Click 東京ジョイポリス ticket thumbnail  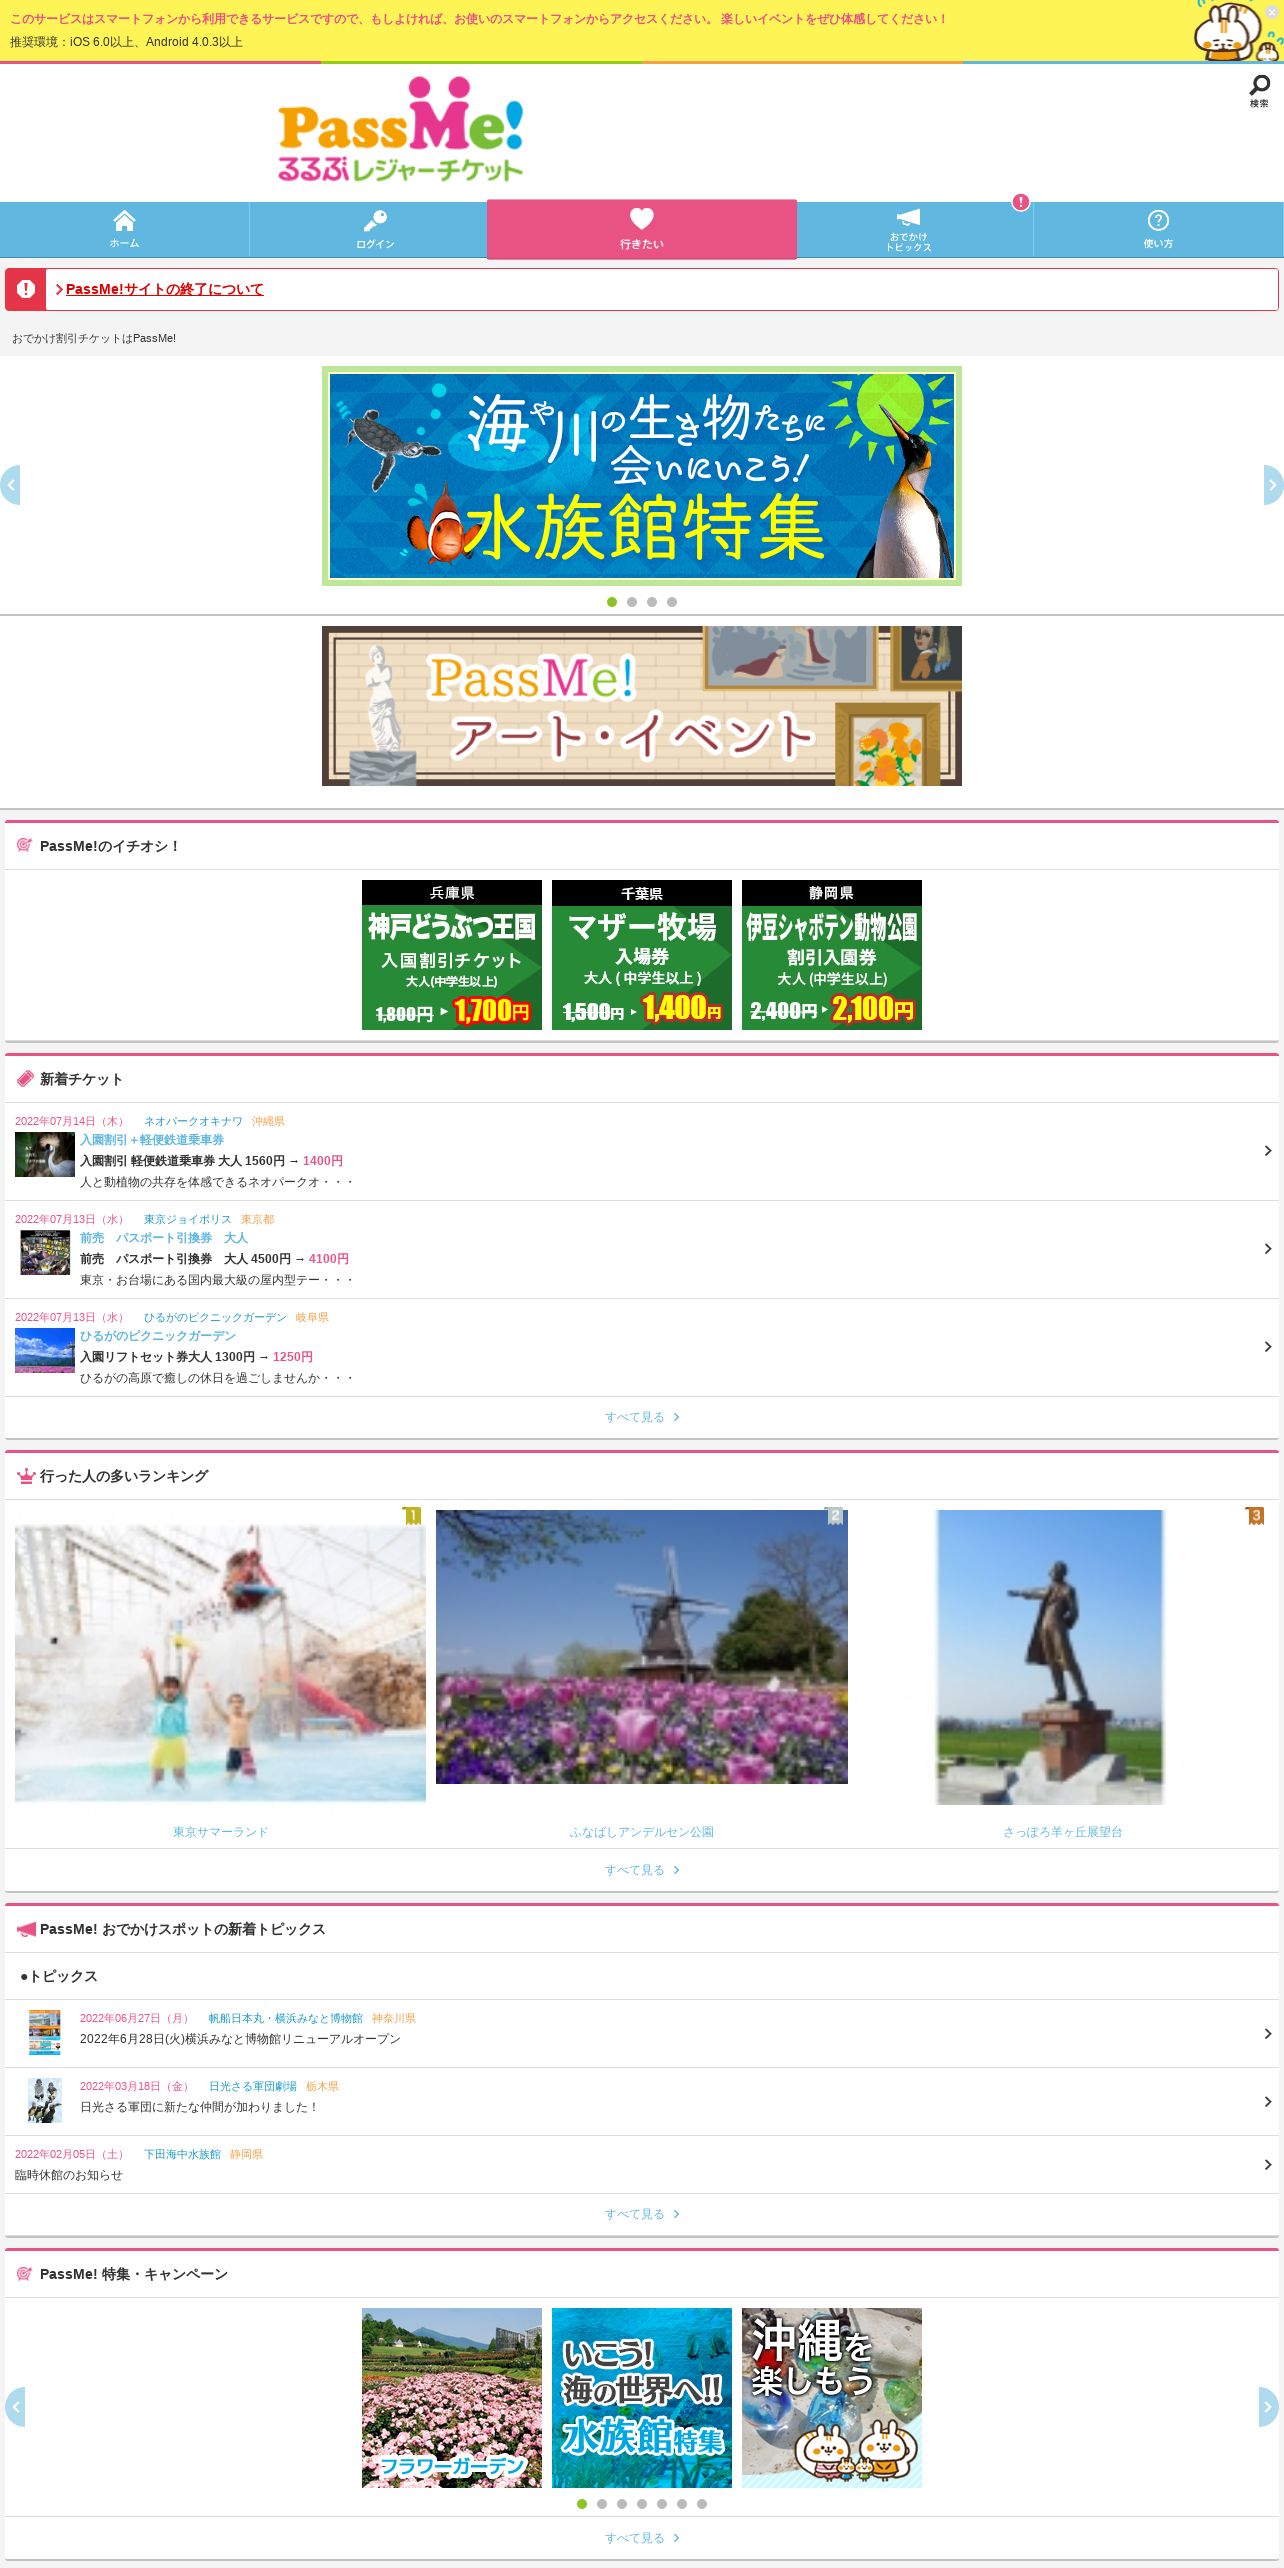[x=45, y=1252]
